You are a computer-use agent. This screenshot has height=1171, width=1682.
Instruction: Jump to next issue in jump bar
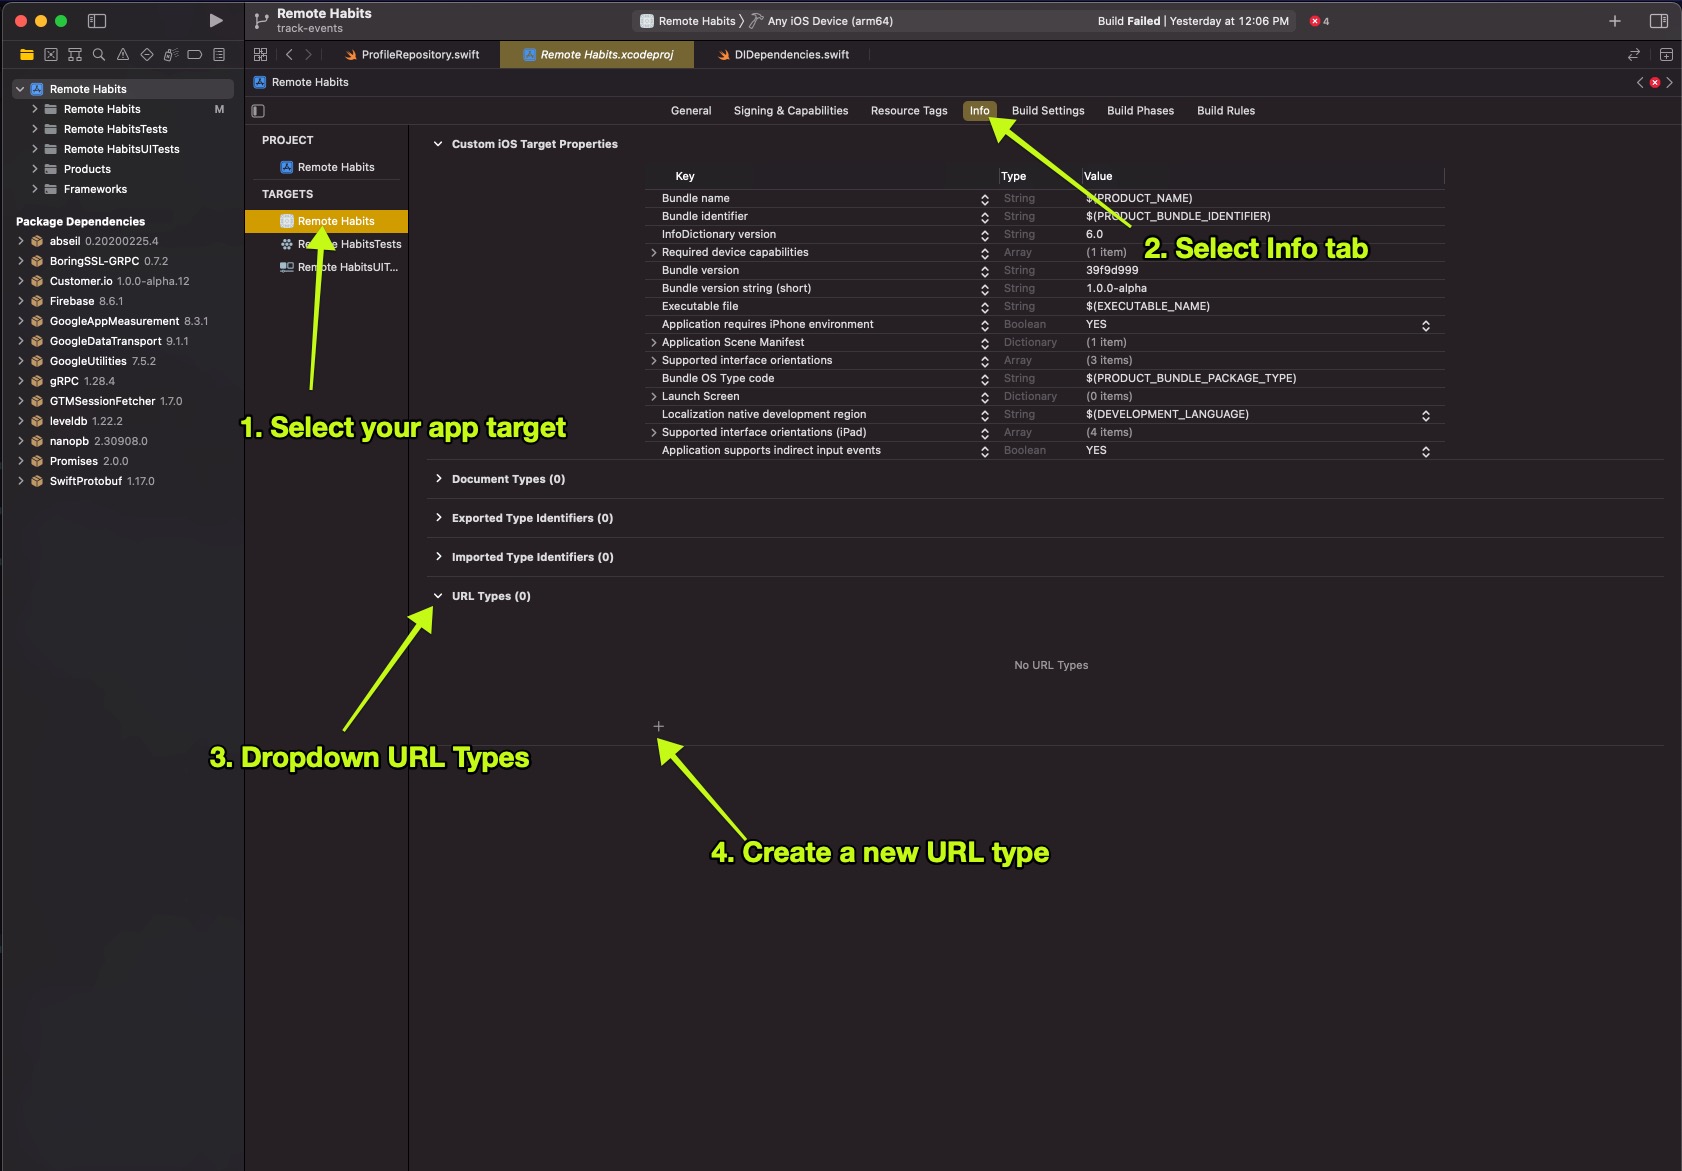click(x=1669, y=82)
